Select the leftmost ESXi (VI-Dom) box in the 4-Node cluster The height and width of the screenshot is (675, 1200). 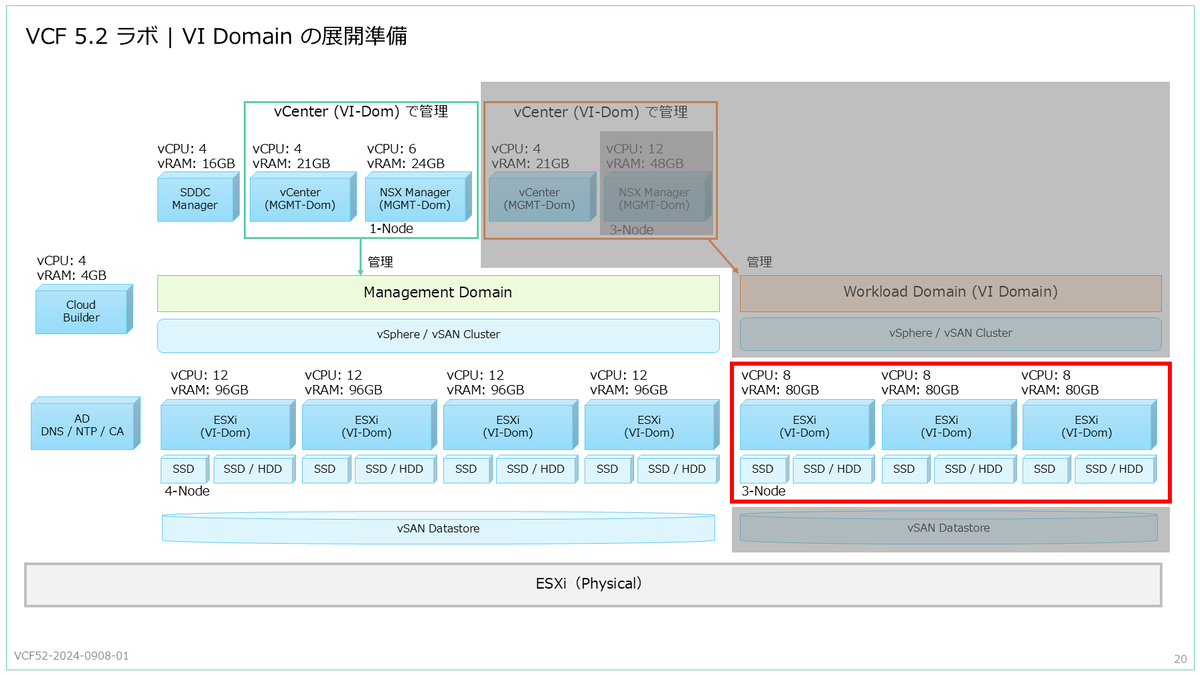[229, 424]
